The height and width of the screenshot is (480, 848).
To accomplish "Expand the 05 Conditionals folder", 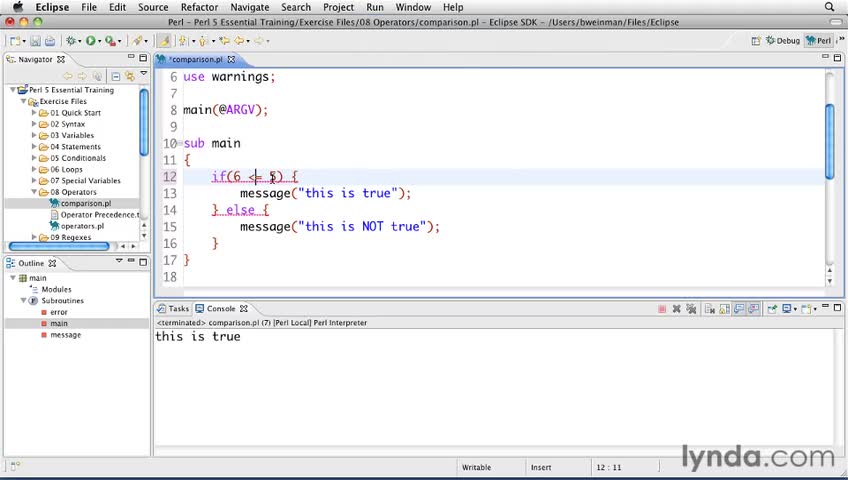I will pos(34,158).
